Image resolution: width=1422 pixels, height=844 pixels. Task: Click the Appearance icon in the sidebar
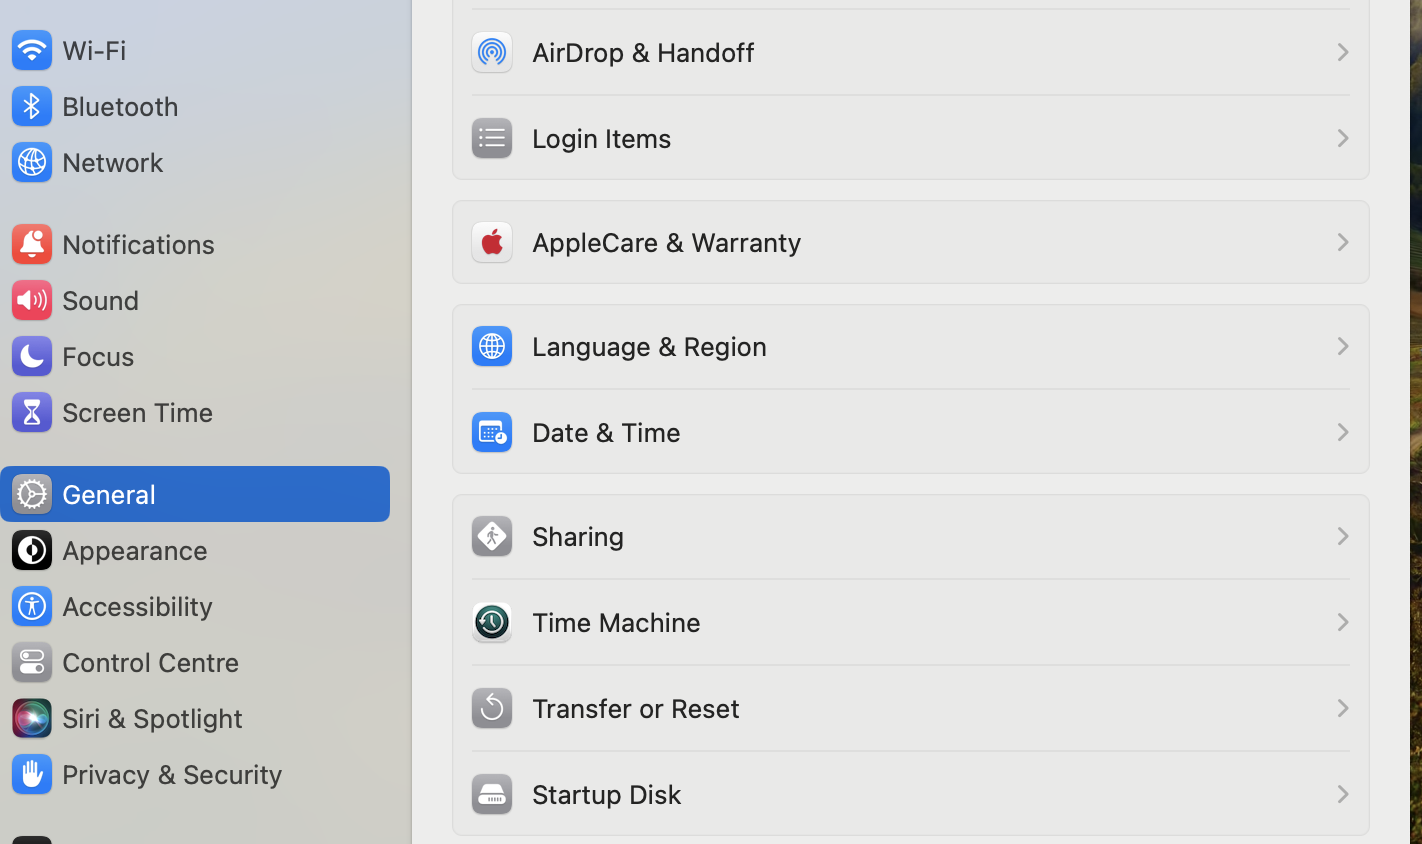coord(32,550)
